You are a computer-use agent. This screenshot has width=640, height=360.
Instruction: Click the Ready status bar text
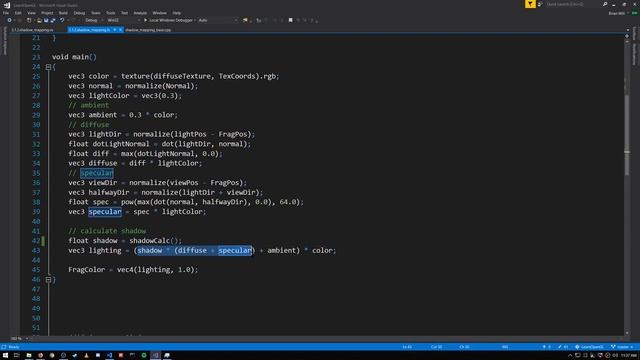pos(13,347)
